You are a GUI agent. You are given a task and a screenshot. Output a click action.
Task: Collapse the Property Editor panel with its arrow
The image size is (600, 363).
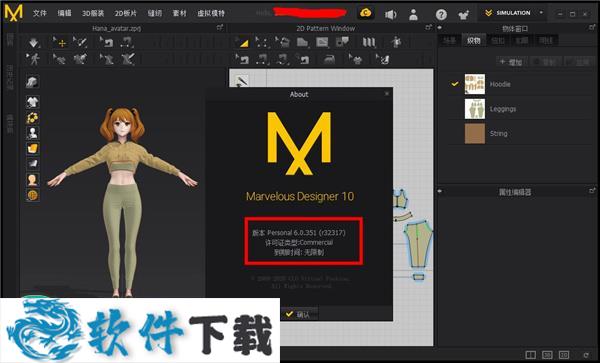440,191
